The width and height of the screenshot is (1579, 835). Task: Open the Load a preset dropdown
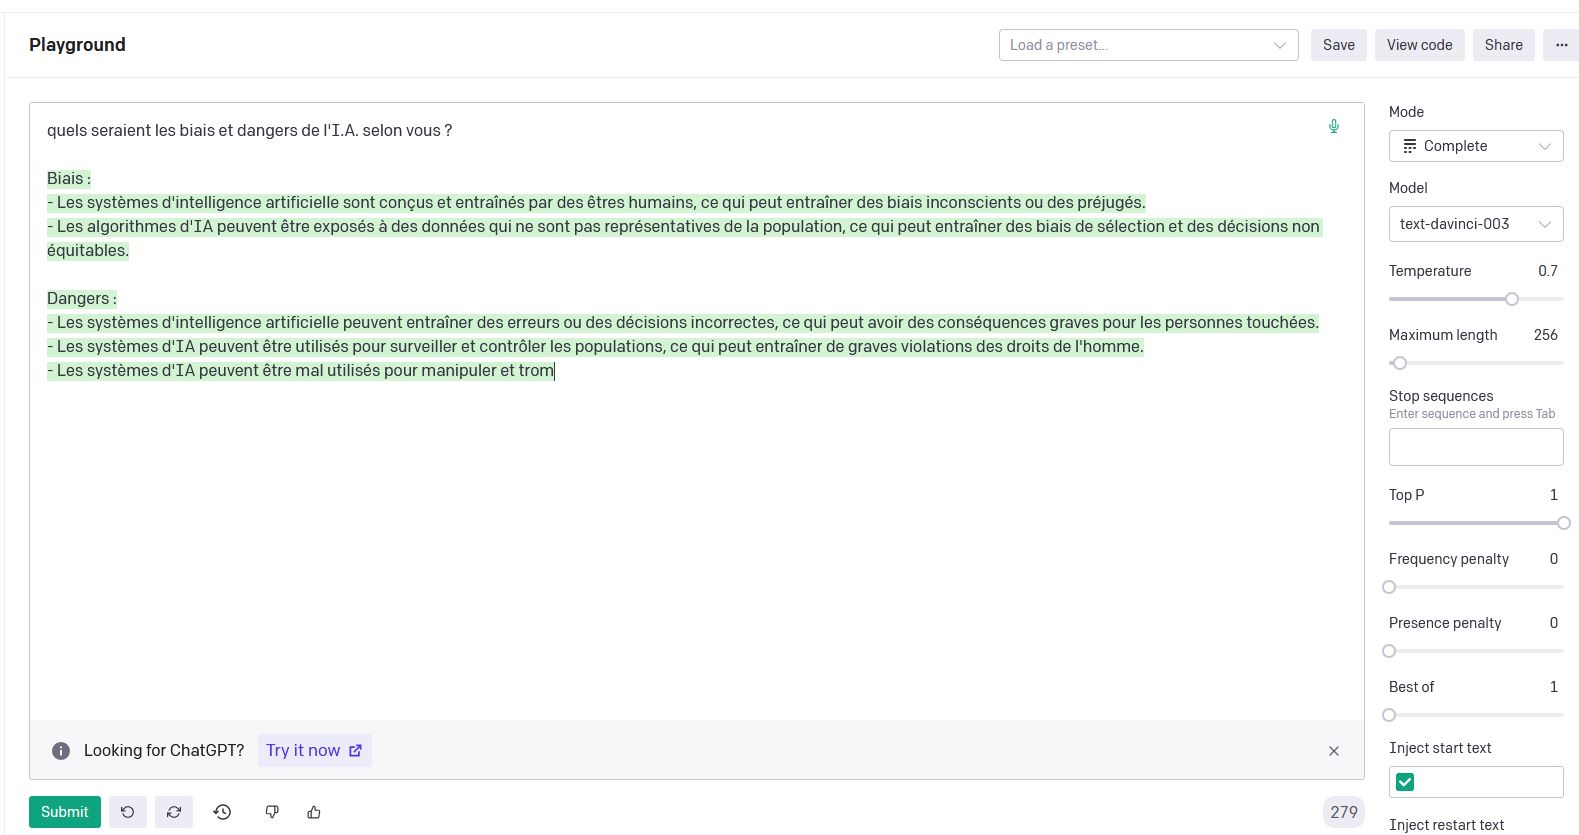coord(1148,45)
